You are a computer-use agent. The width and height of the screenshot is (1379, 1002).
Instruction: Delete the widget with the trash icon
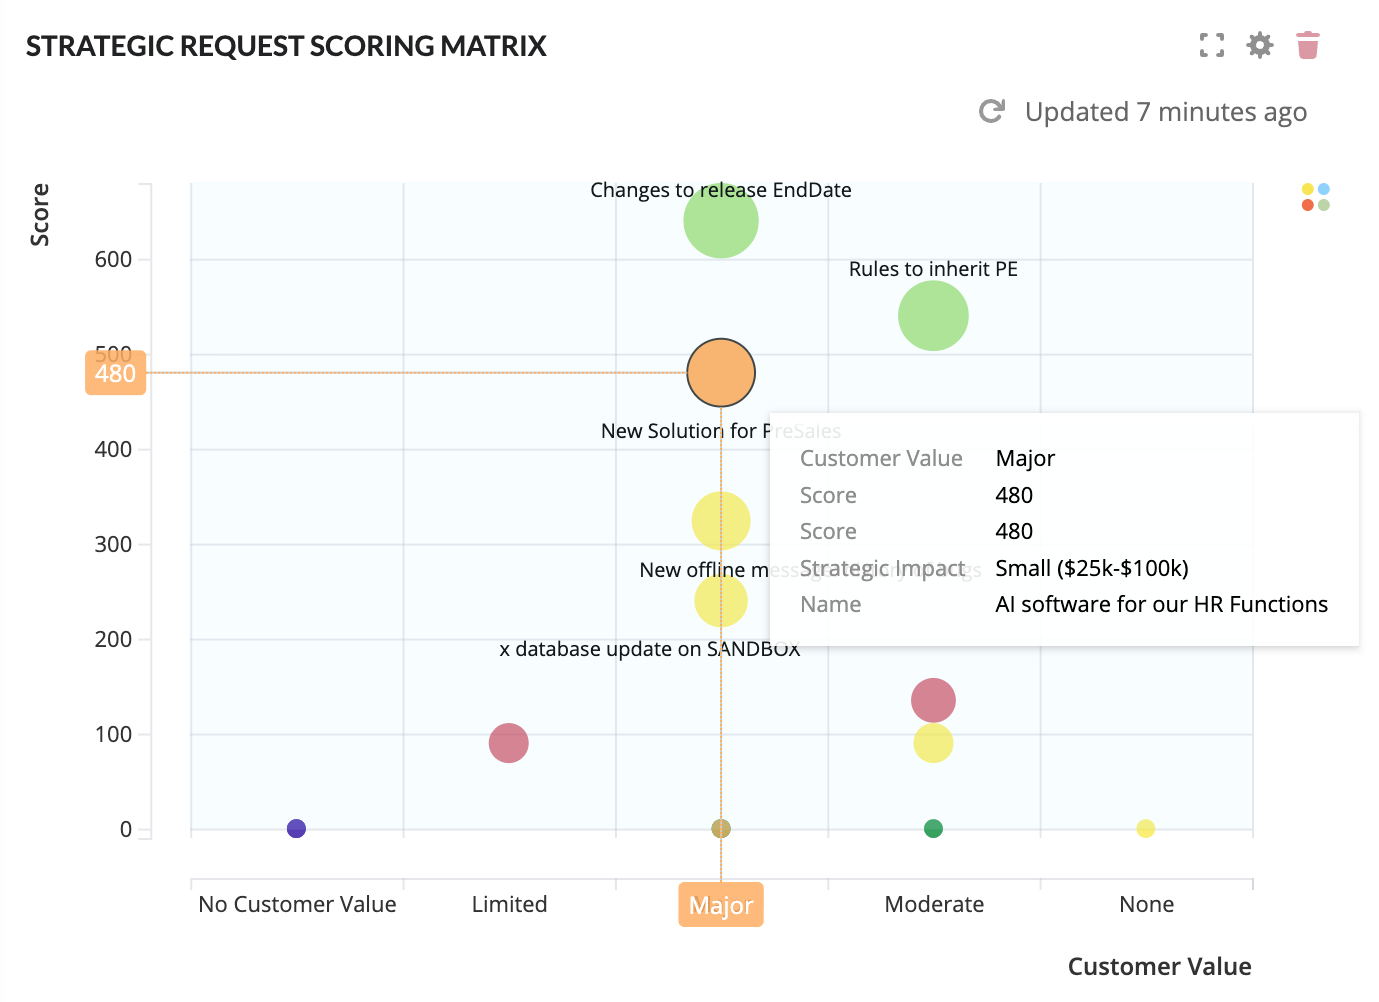click(1307, 45)
